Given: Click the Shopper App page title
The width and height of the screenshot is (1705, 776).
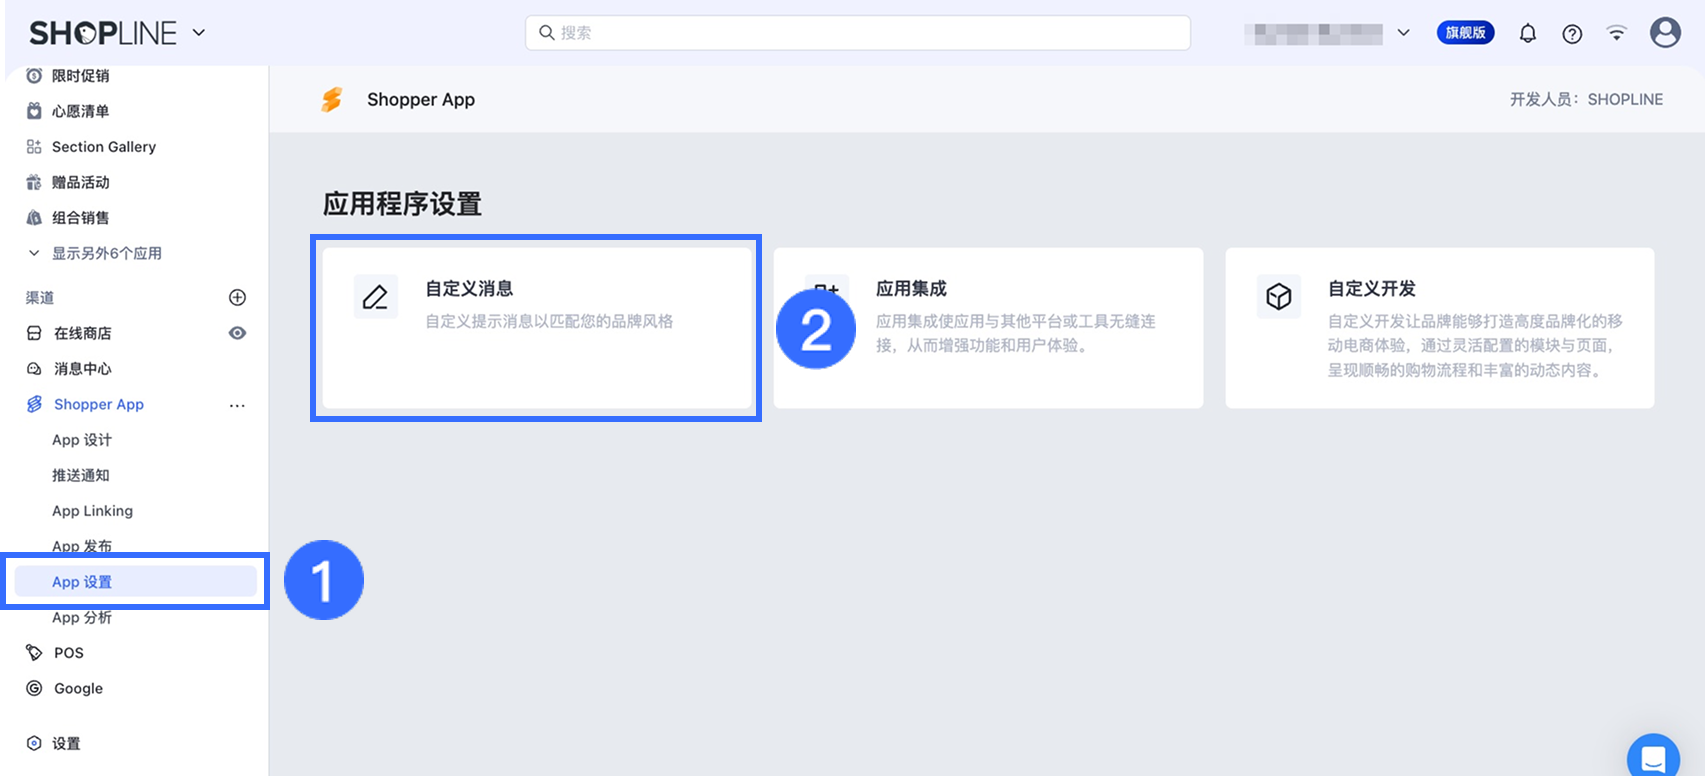Looking at the screenshot, I should coord(421,99).
